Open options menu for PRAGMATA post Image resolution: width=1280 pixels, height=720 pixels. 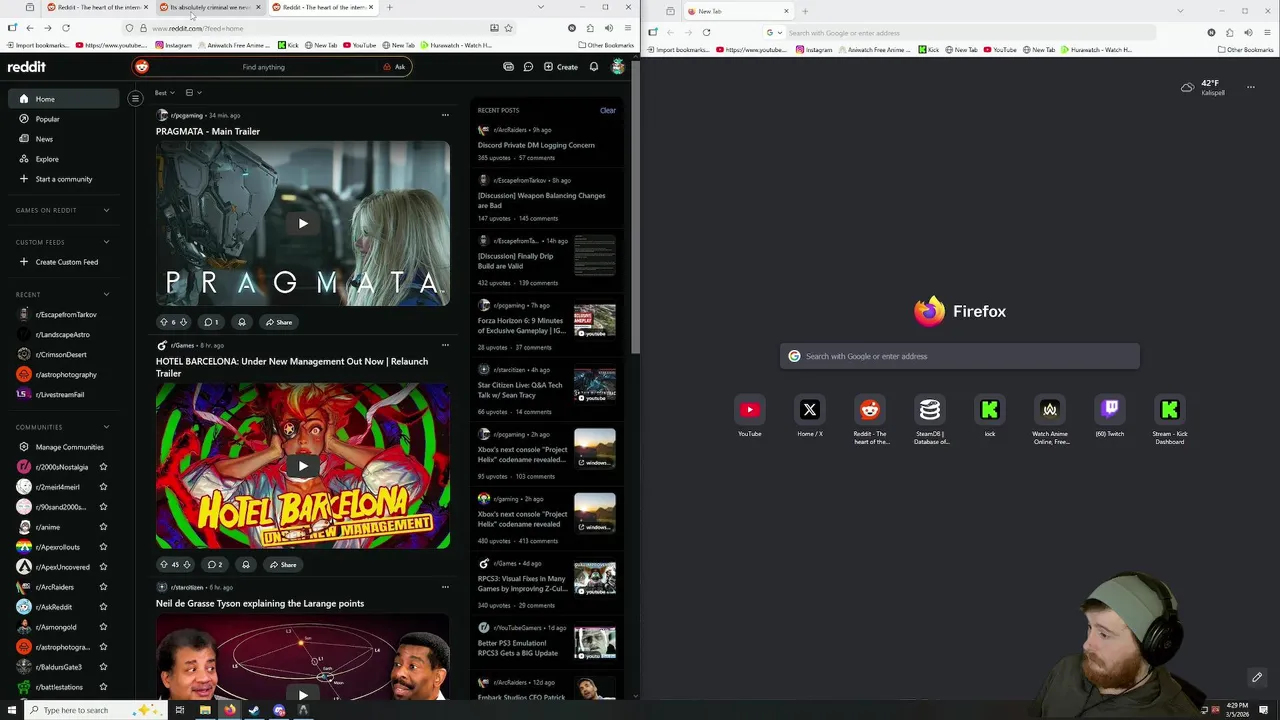coord(445,115)
